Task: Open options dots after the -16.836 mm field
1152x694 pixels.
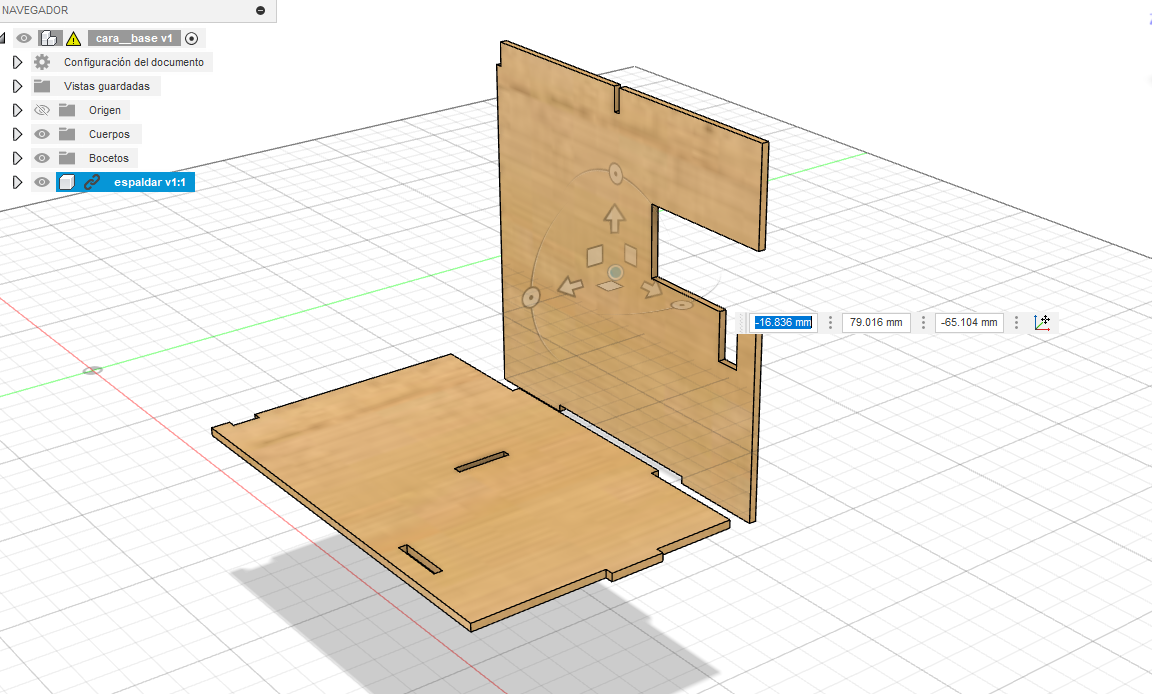Action: (830, 322)
